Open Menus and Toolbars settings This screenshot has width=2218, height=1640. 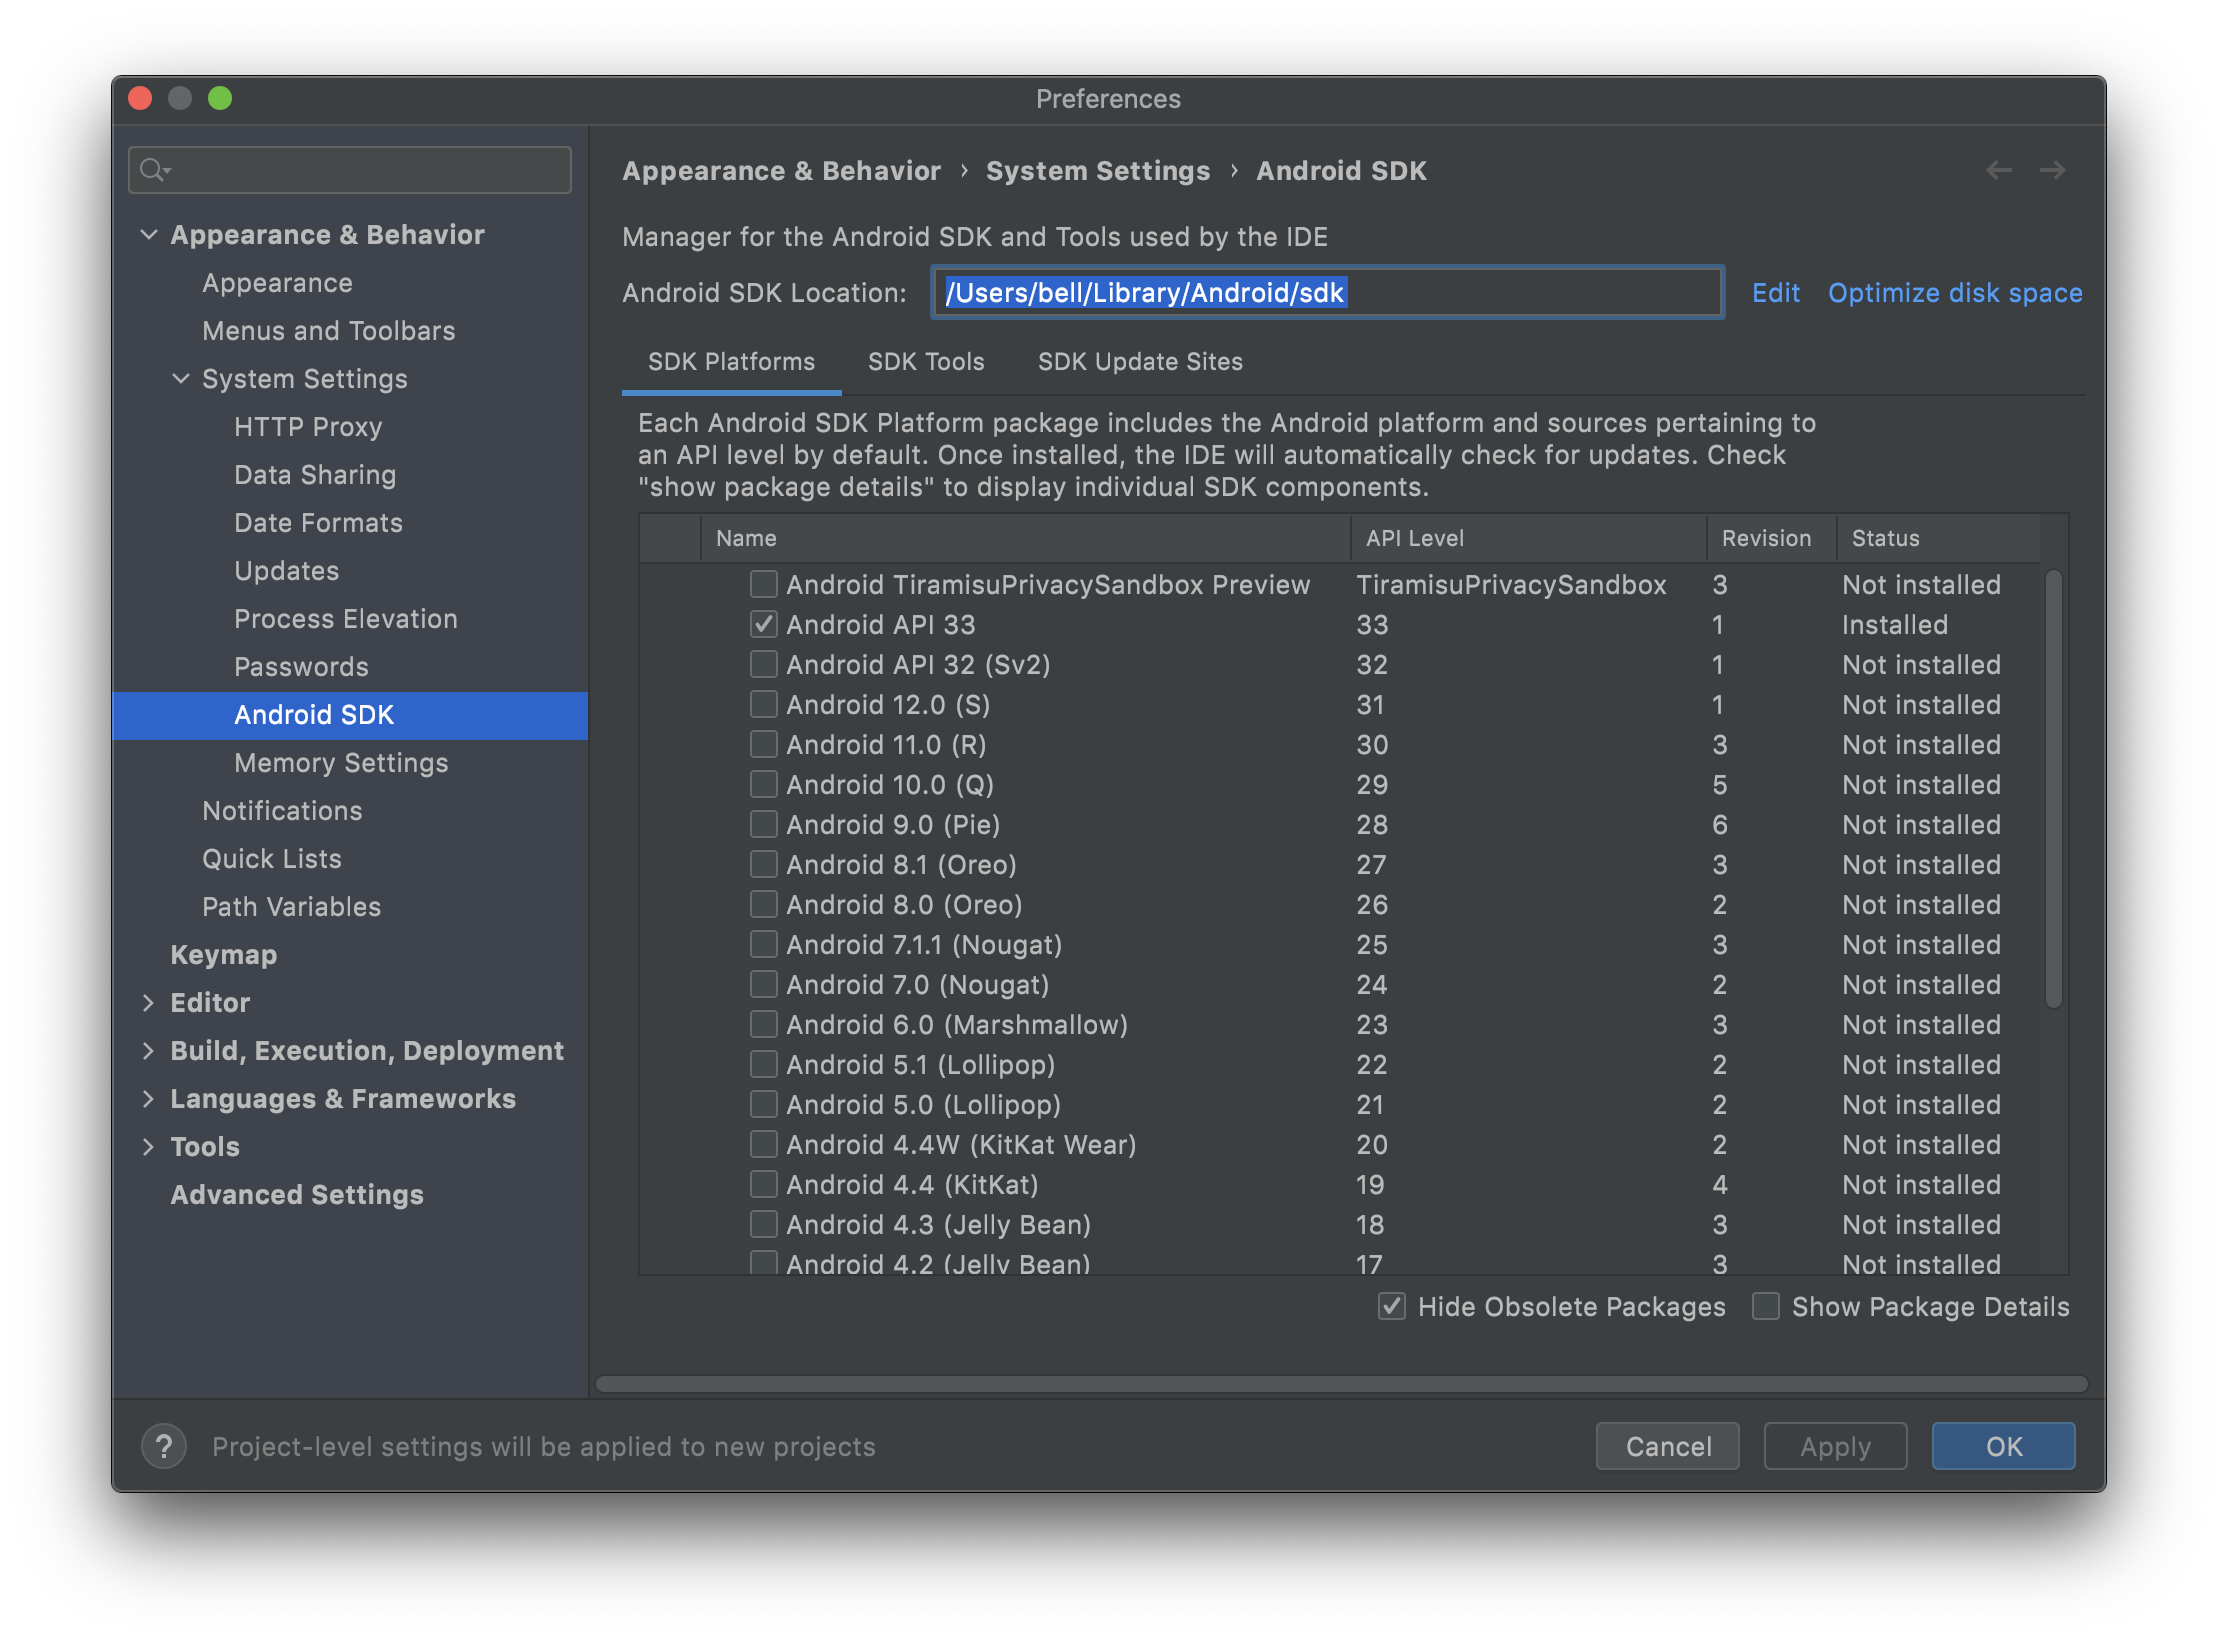(328, 331)
